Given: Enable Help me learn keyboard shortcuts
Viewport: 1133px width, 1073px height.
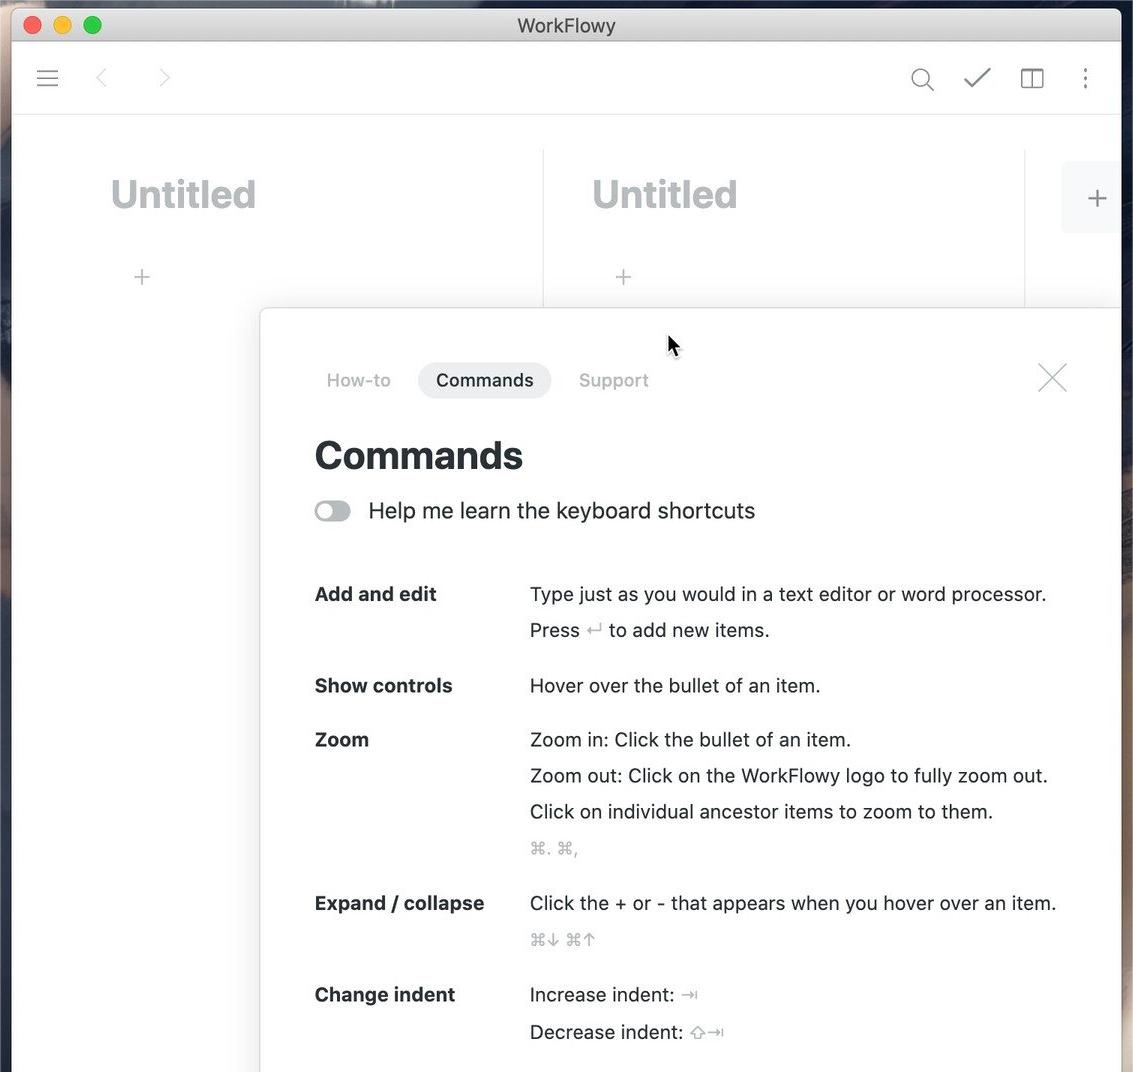Looking at the screenshot, I should 332,511.
